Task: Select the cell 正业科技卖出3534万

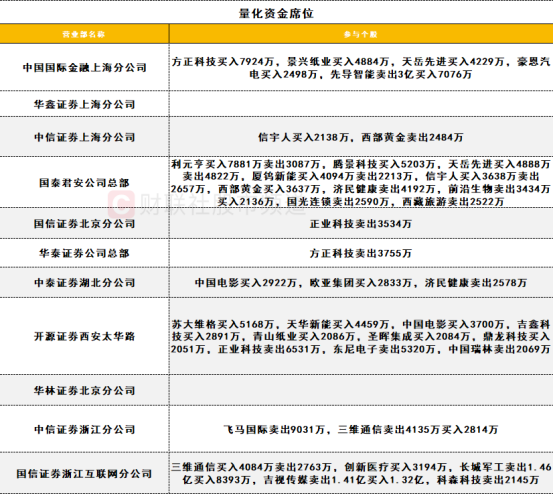Action: (x=361, y=224)
